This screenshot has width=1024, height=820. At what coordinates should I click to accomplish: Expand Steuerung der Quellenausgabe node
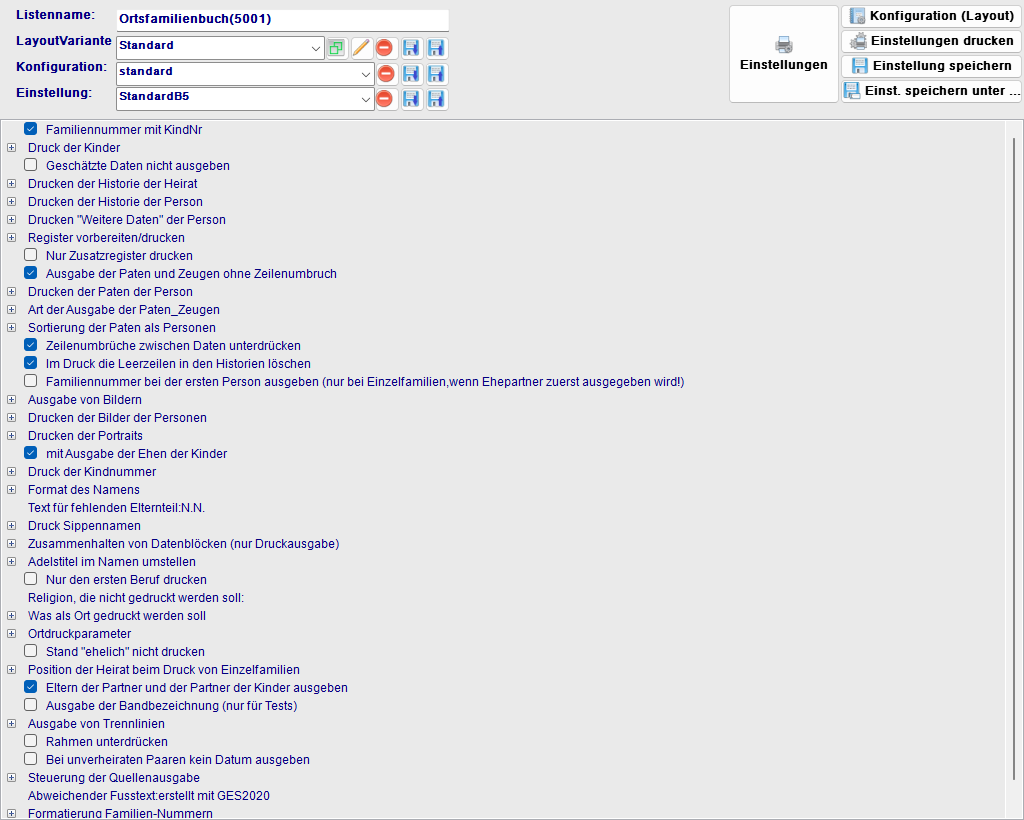[x=10, y=777]
